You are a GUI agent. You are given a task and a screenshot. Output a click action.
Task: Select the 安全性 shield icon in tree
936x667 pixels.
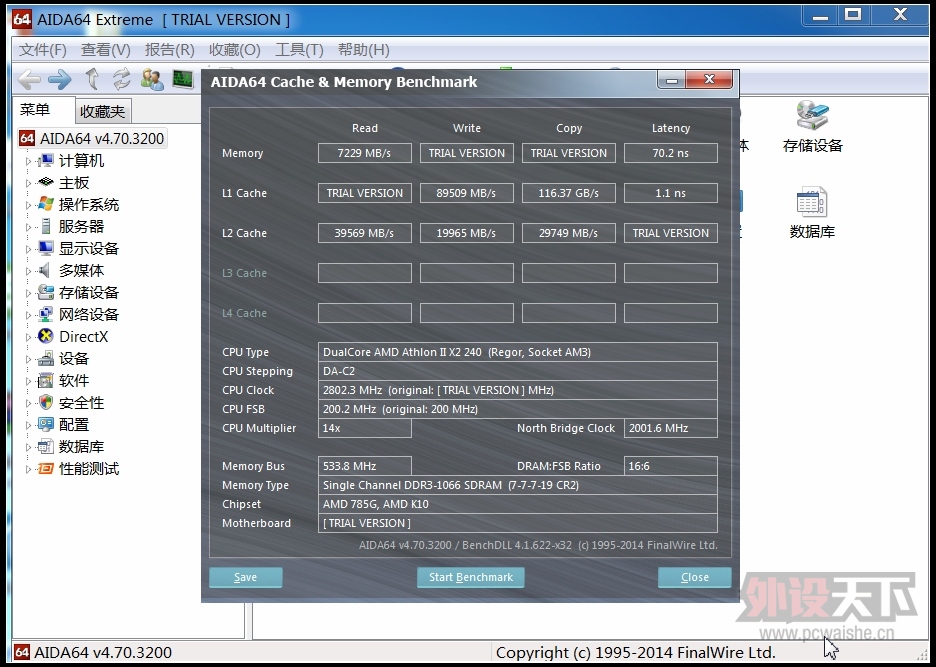[45, 402]
